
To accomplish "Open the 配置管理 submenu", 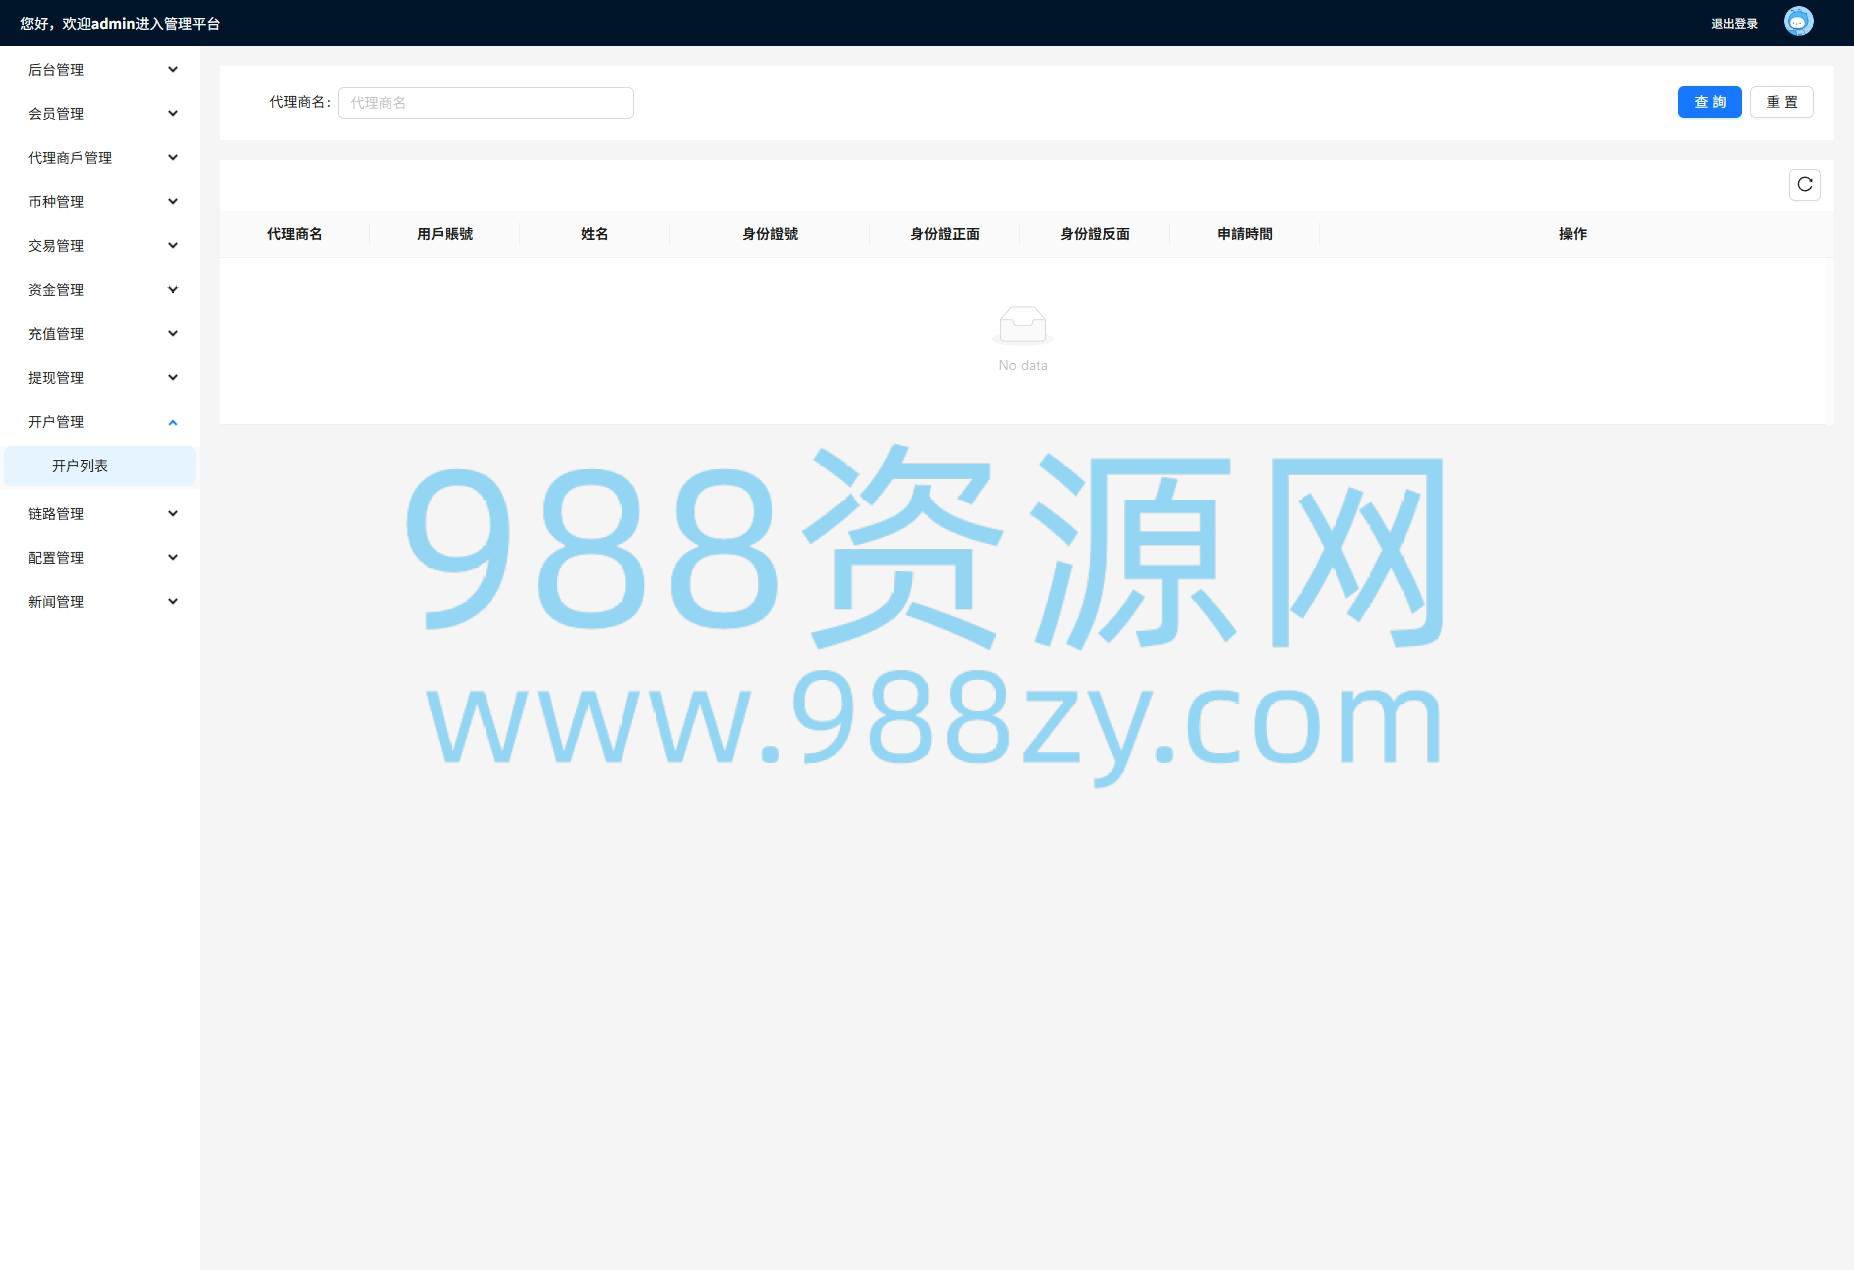I will click(100, 558).
